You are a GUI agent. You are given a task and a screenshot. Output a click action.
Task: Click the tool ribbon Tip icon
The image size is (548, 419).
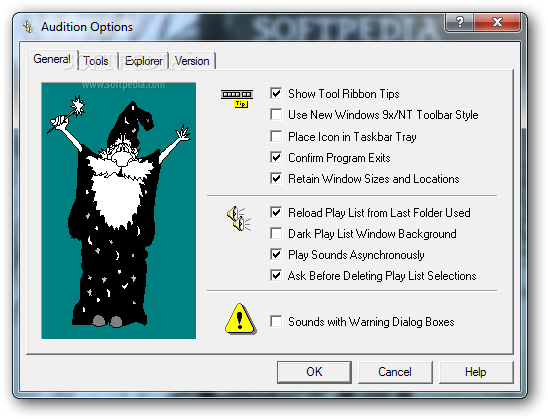pos(237,99)
